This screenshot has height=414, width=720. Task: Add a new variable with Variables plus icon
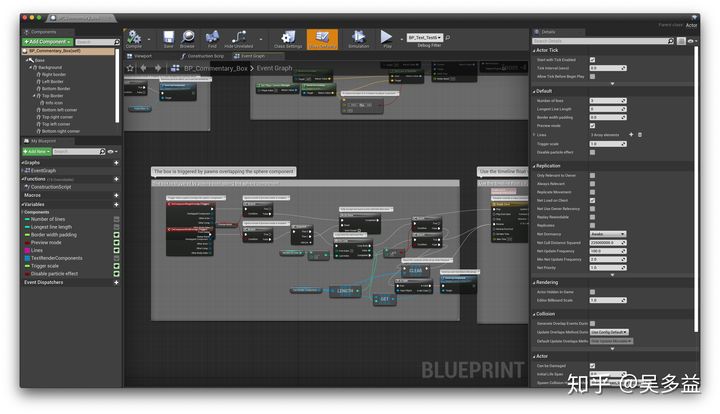pos(116,205)
